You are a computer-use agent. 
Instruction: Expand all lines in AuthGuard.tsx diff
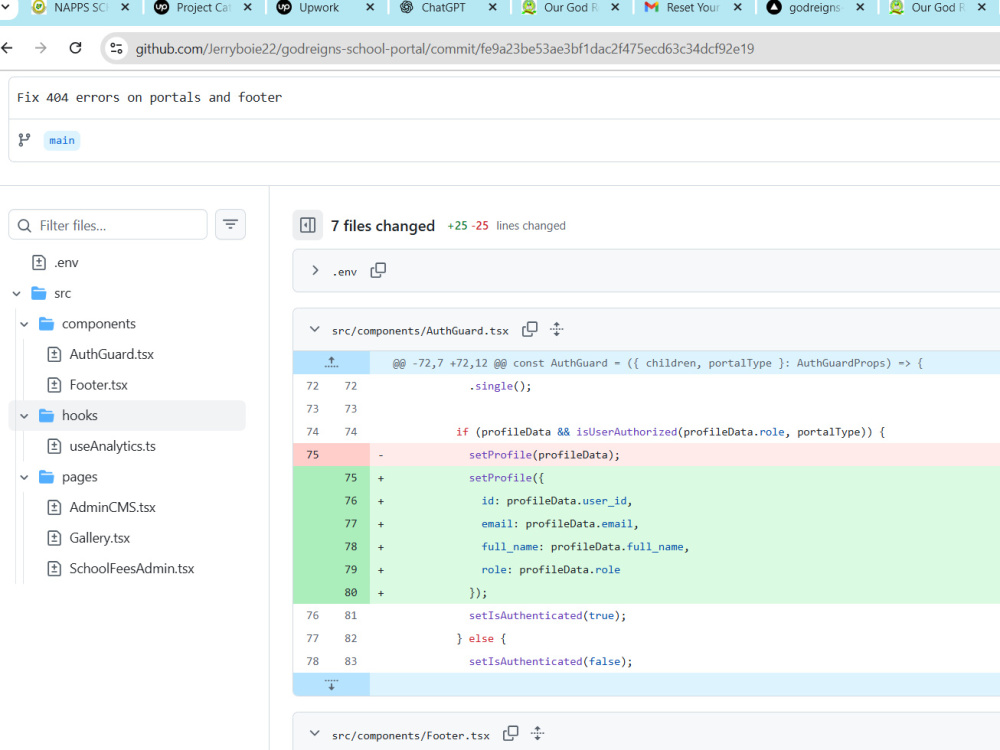(x=557, y=329)
